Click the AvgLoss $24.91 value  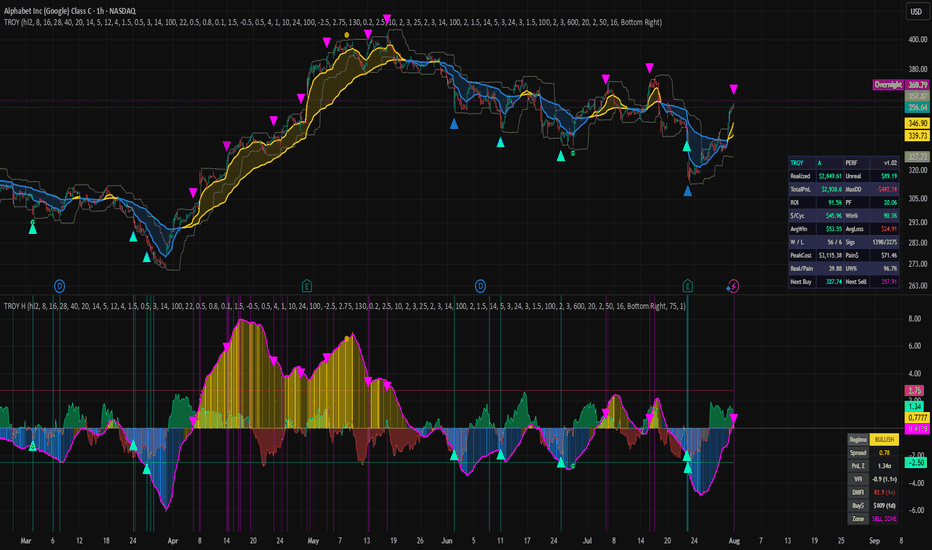click(884, 229)
